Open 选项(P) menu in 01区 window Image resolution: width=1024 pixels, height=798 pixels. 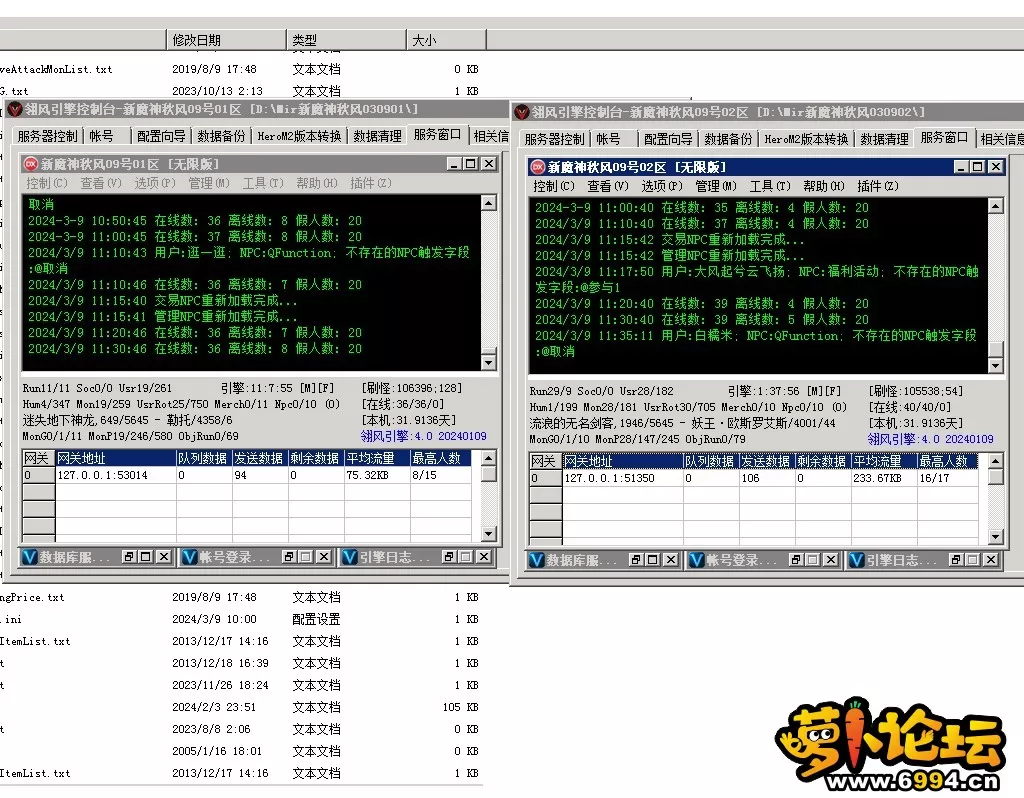[155, 184]
